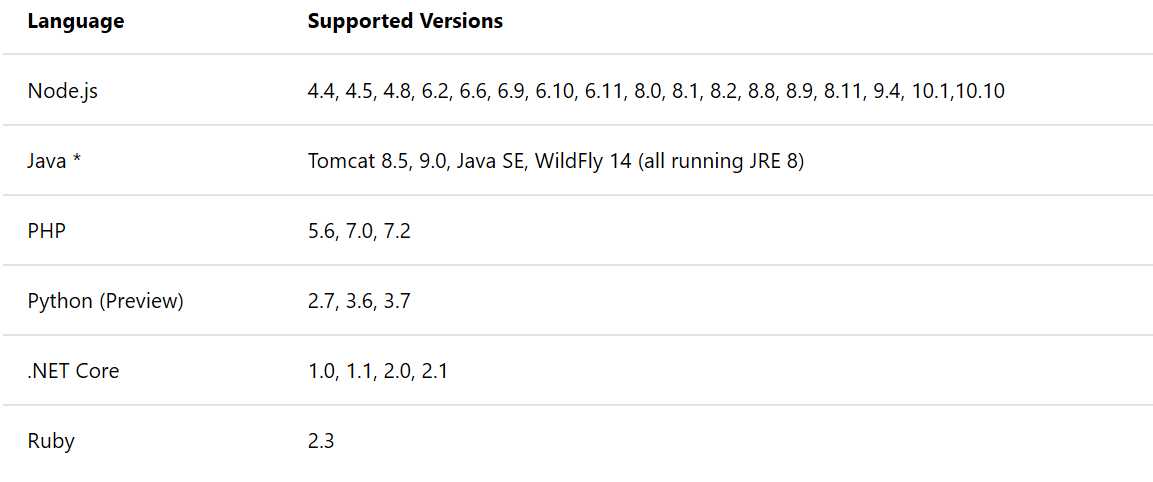Click the Ruby version 2.3 cell
Image resolution: width=1153 pixels, height=482 pixels.
point(321,442)
